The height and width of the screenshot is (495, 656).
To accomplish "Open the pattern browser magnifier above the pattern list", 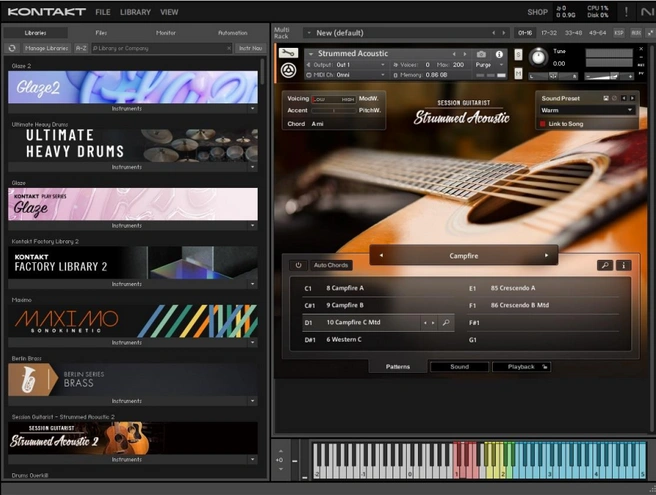I will click(605, 265).
